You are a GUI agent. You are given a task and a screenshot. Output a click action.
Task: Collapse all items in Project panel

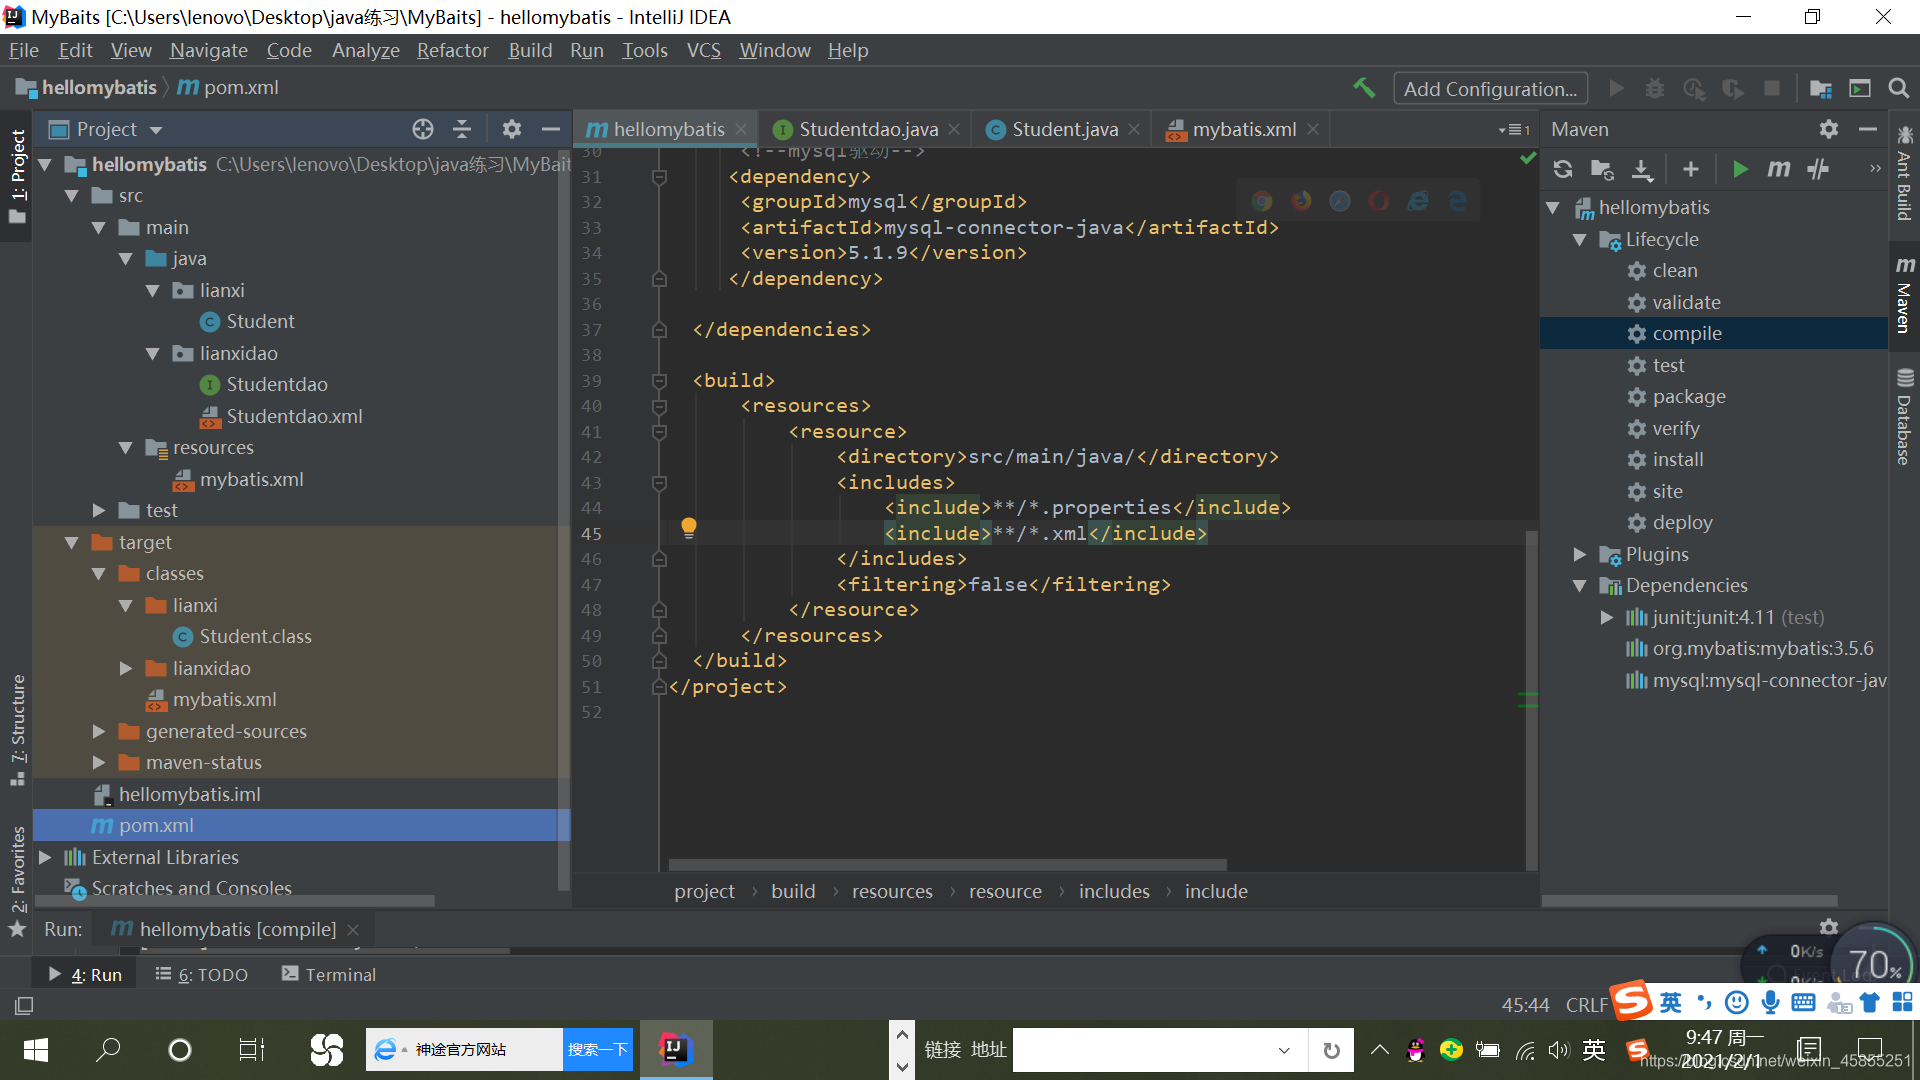pyautogui.click(x=462, y=129)
